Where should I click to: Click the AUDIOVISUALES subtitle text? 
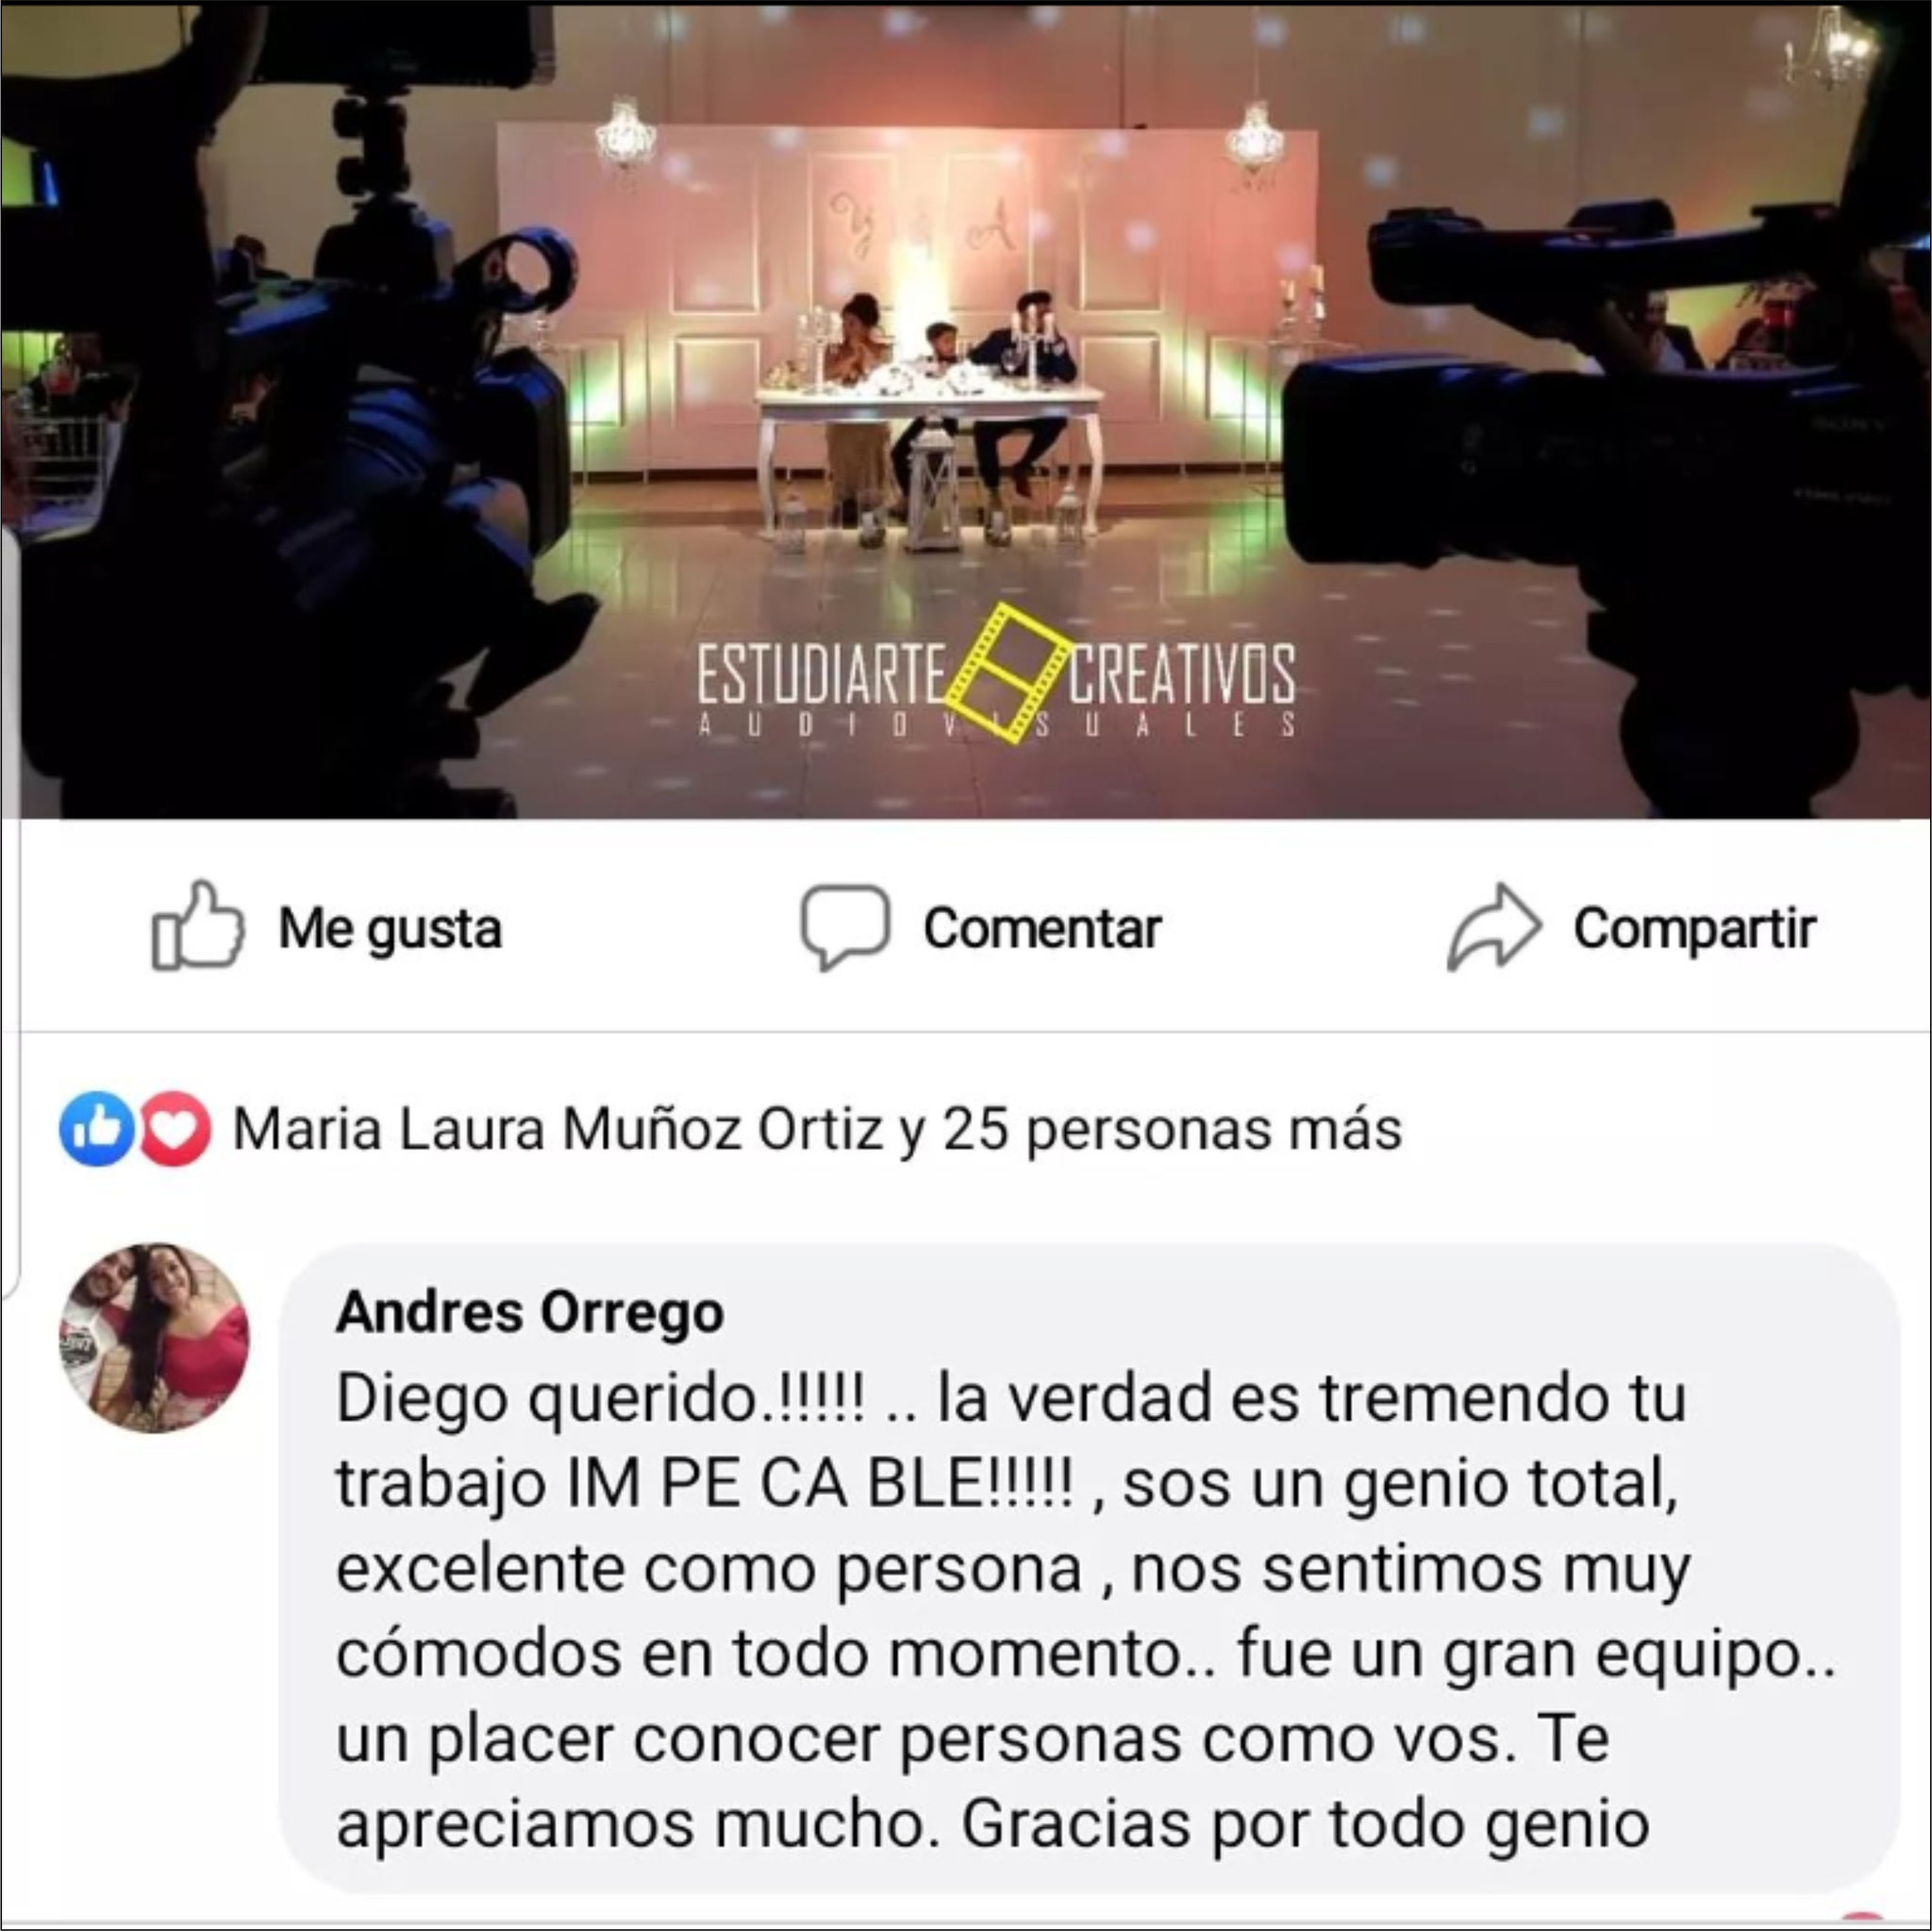point(997,725)
